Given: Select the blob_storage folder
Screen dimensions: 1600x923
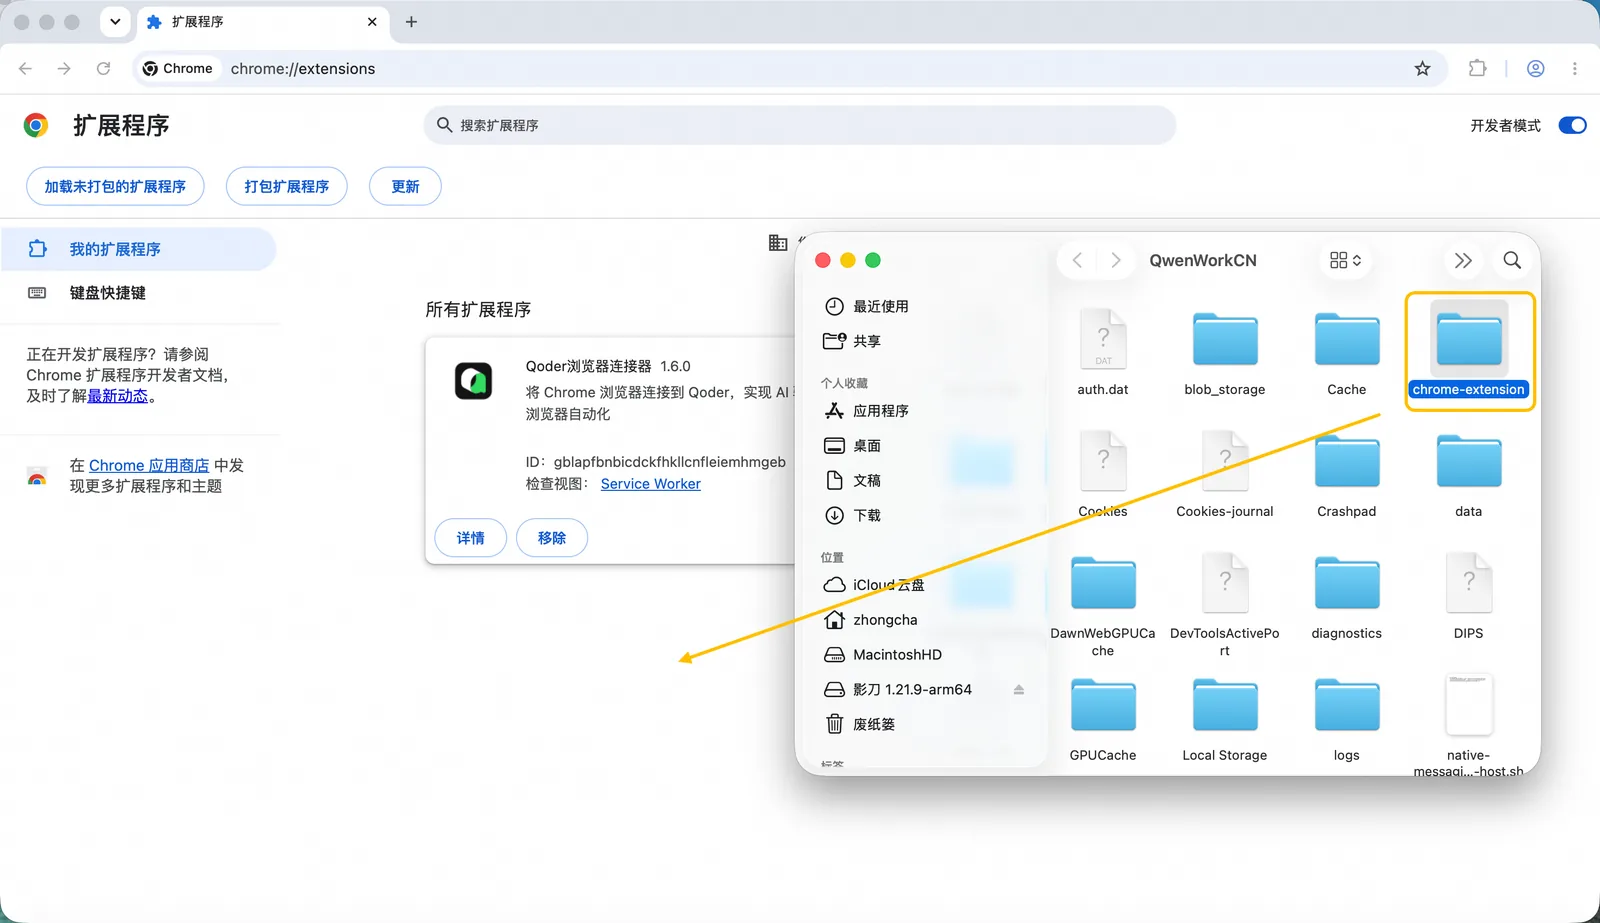Looking at the screenshot, I should (x=1225, y=340).
